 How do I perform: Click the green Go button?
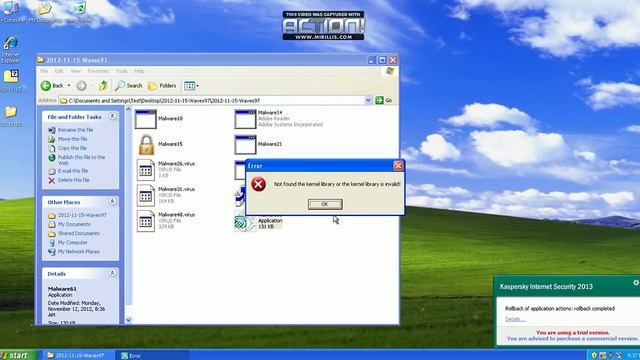click(x=384, y=100)
